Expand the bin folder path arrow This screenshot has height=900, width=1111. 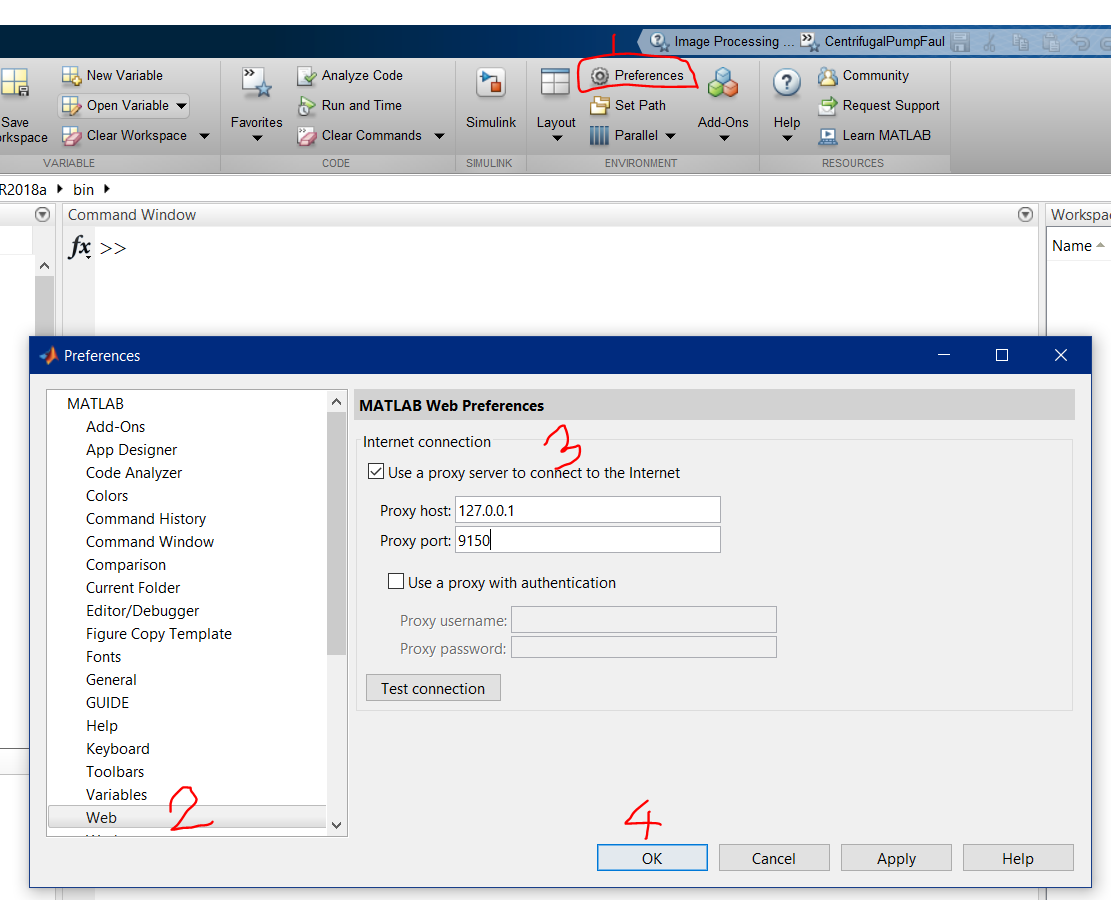tap(107, 189)
